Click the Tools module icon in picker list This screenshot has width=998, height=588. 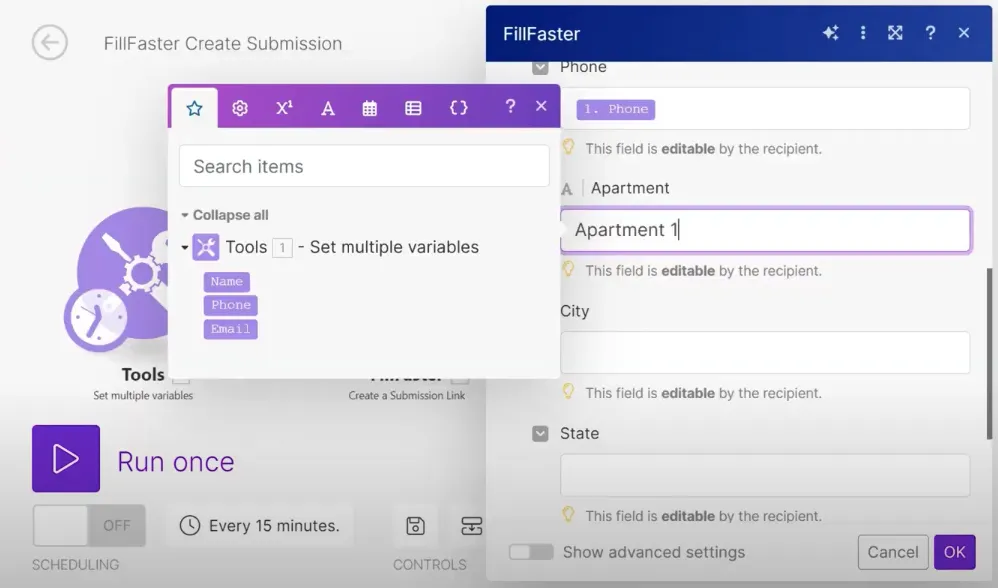pos(206,247)
